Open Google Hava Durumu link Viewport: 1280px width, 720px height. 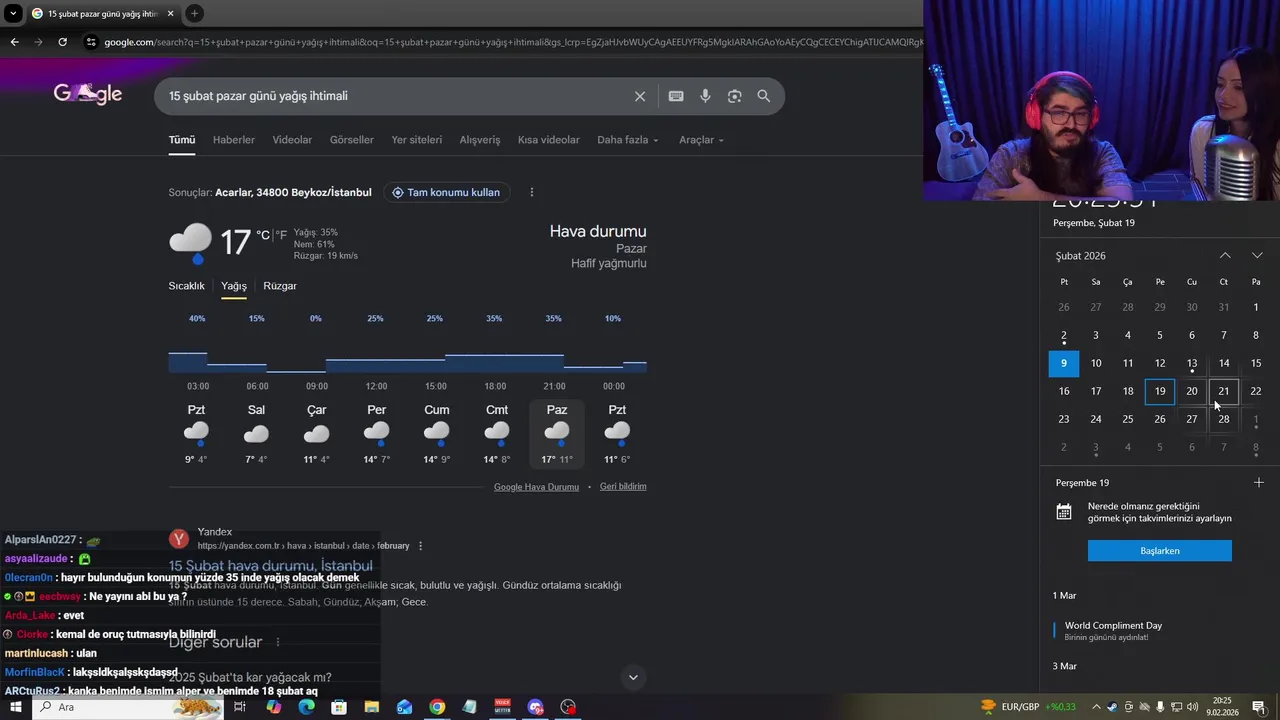click(536, 487)
